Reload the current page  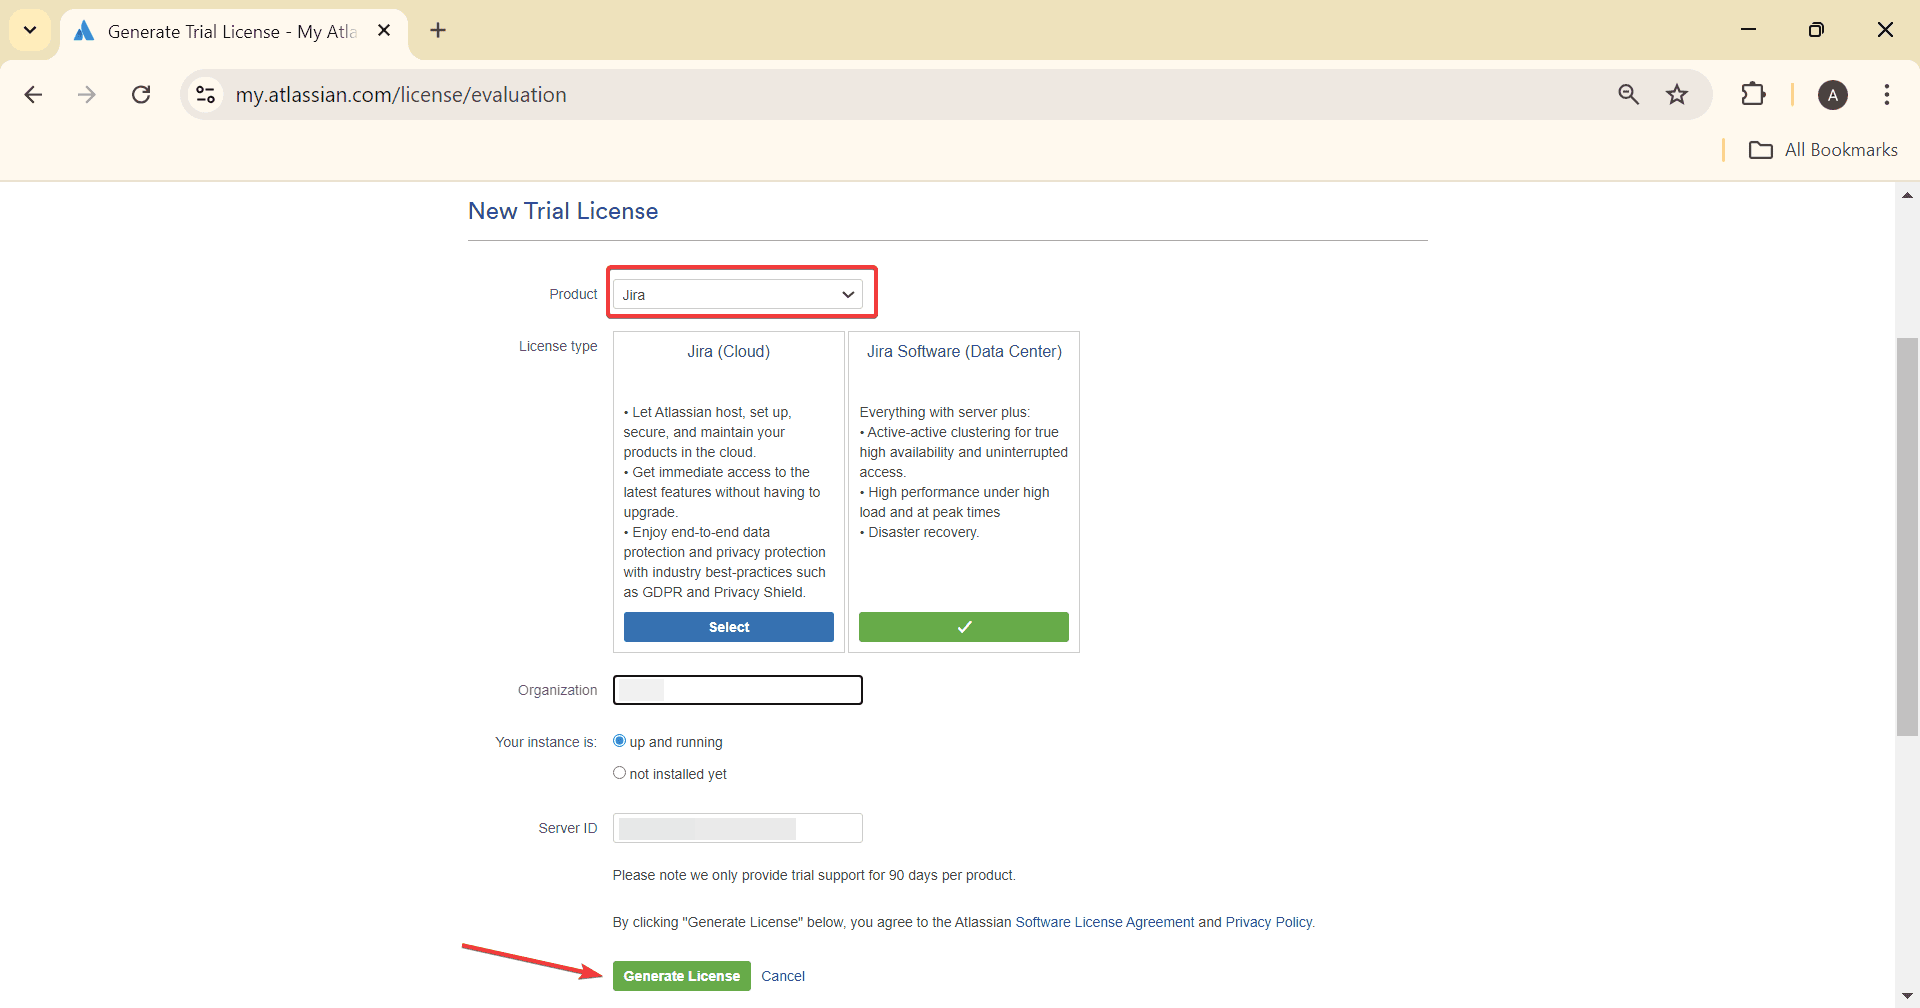click(x=141, y=95)
